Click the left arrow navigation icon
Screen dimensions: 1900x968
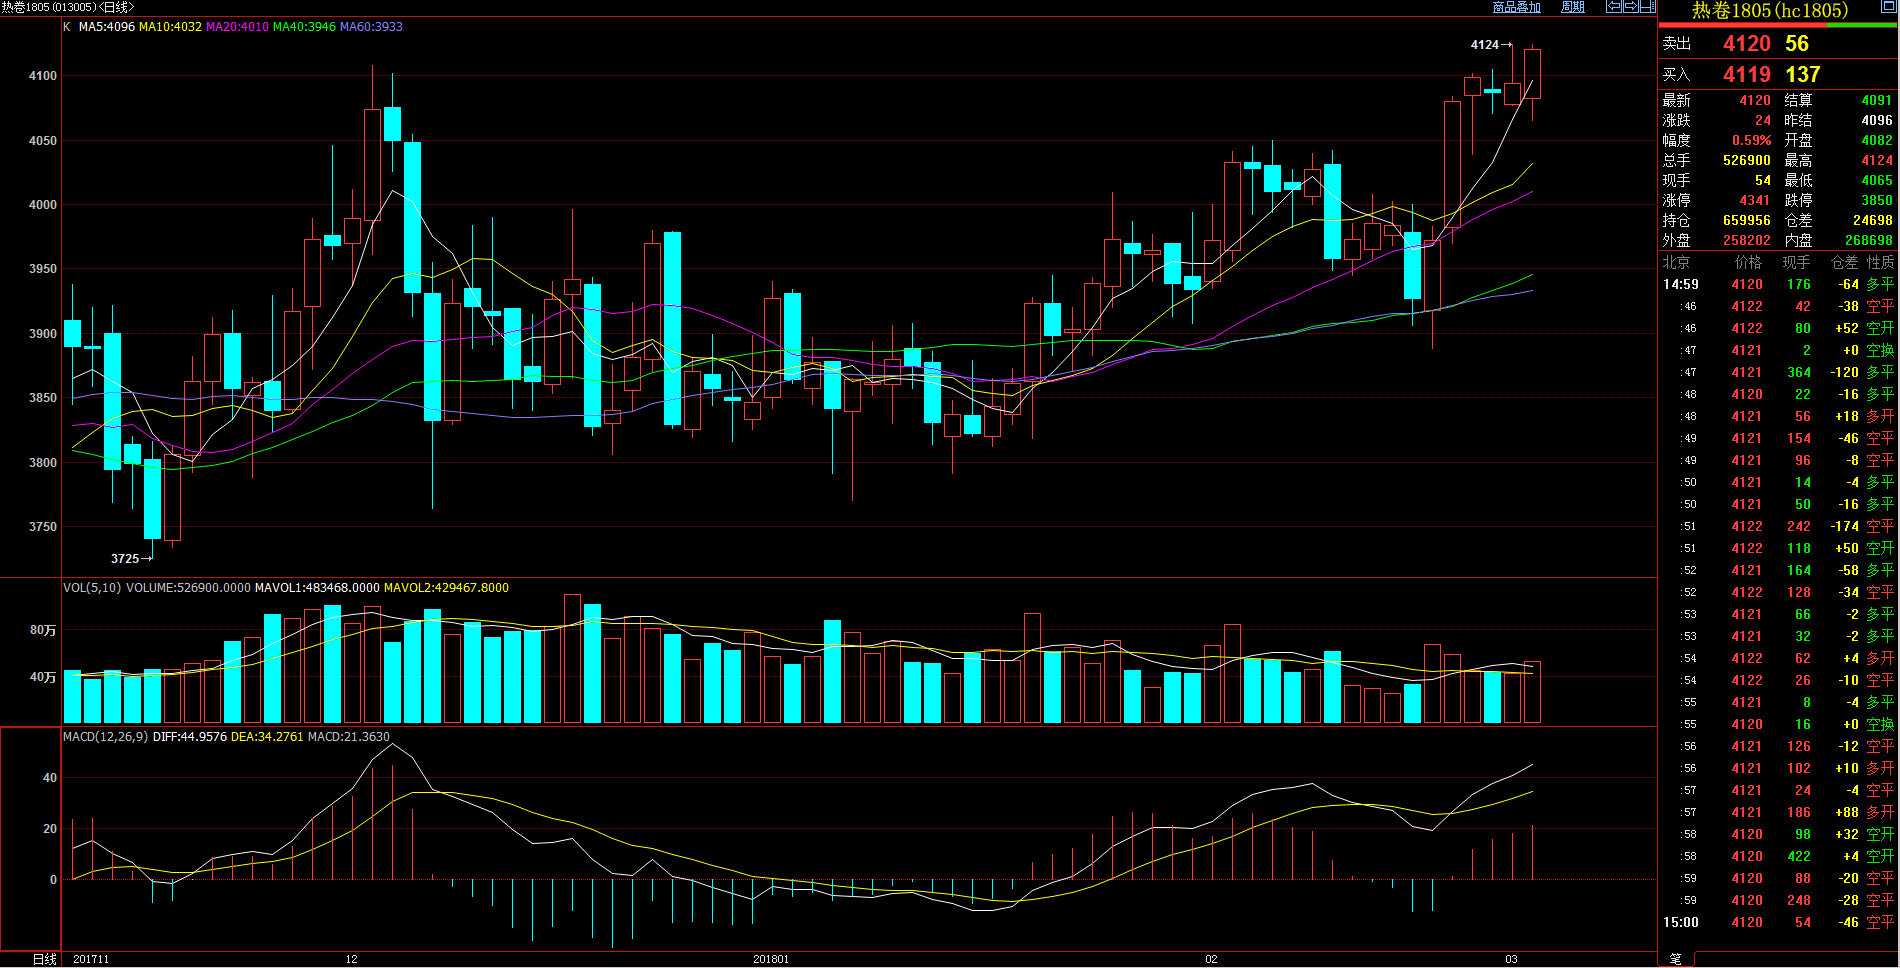coord(1613,7)
